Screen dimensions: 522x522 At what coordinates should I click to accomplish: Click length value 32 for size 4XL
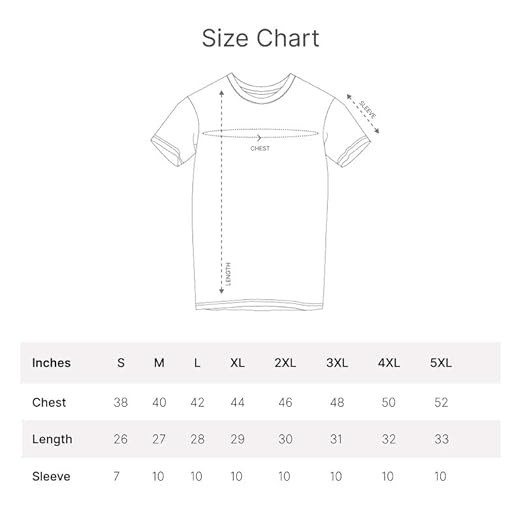[389, 439]
